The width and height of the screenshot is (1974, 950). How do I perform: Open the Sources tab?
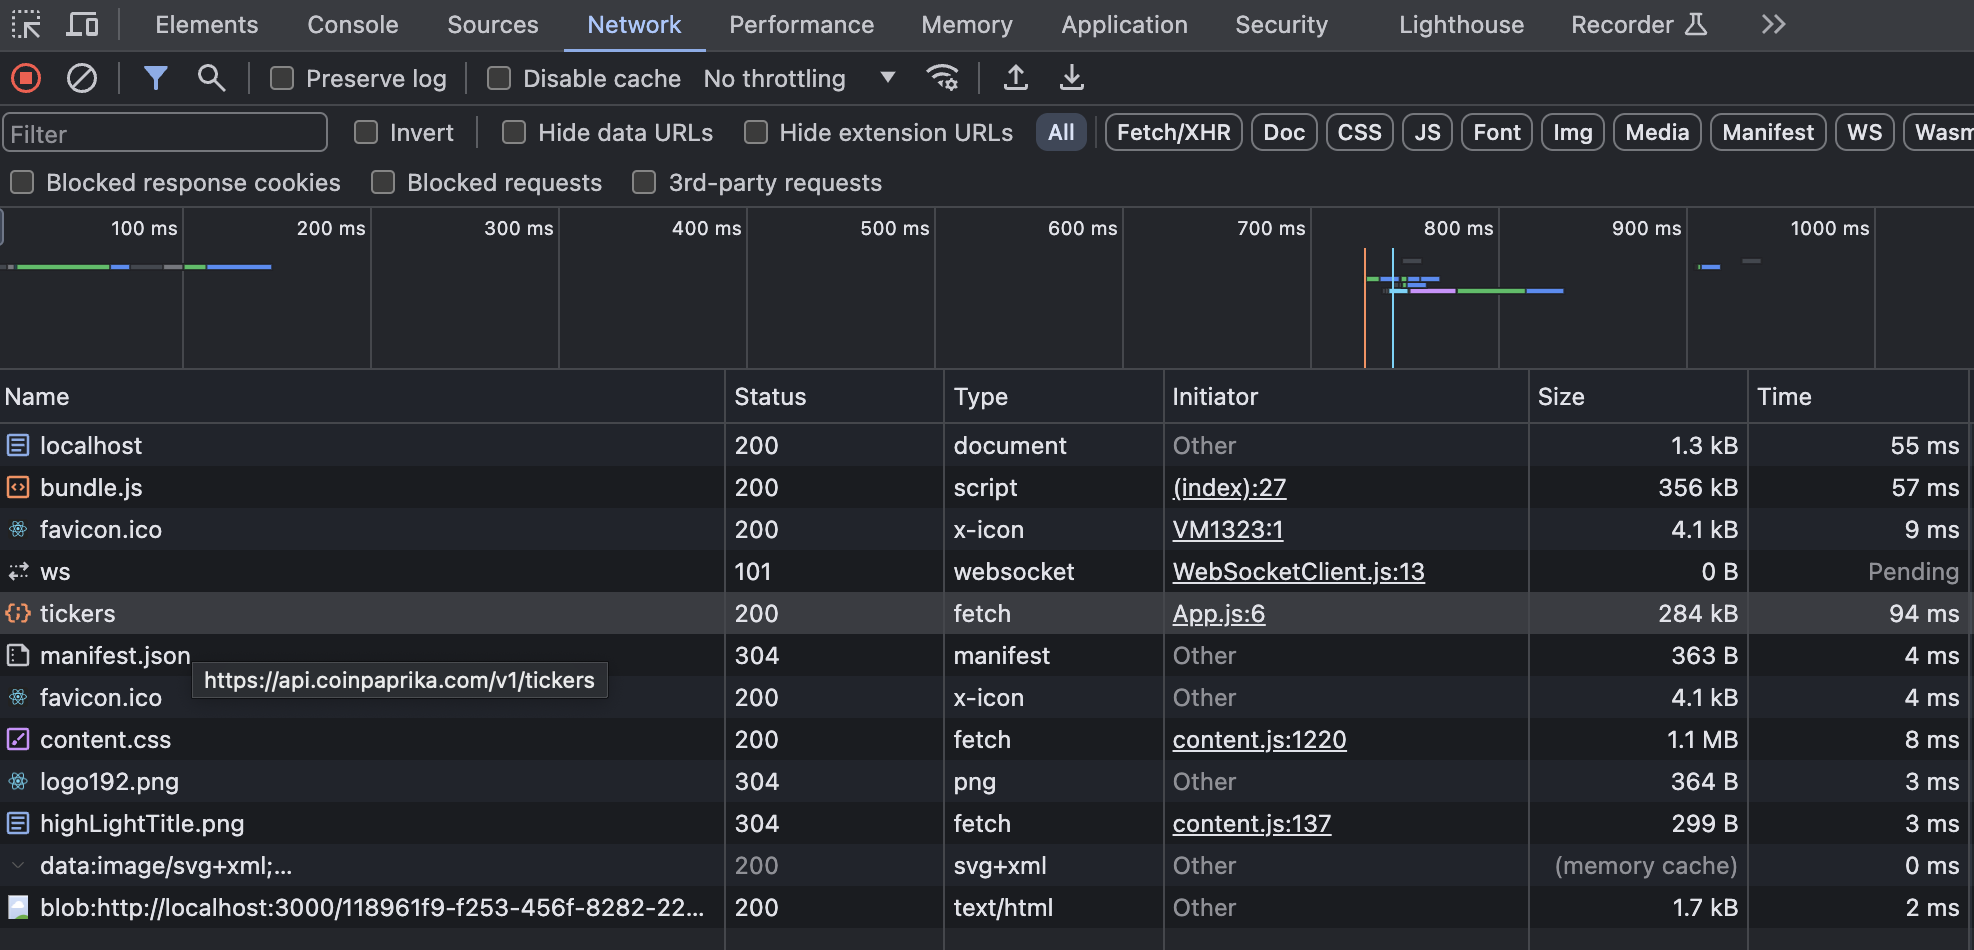pyautogui.click(x=493, y=25)
